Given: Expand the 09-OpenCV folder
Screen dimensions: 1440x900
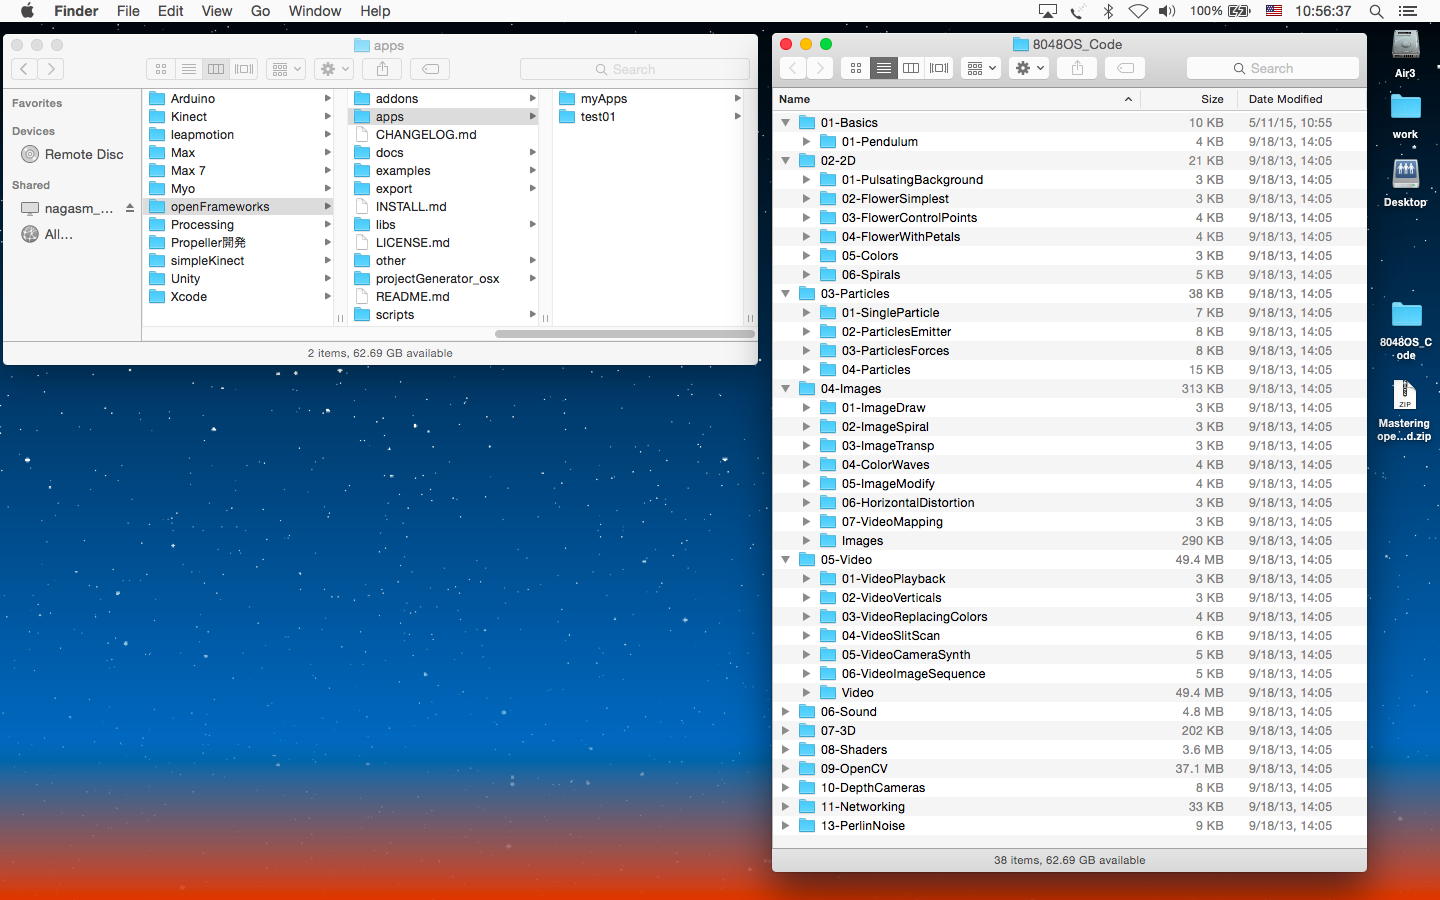Looking at the screenshot, I should click(786, 769).
